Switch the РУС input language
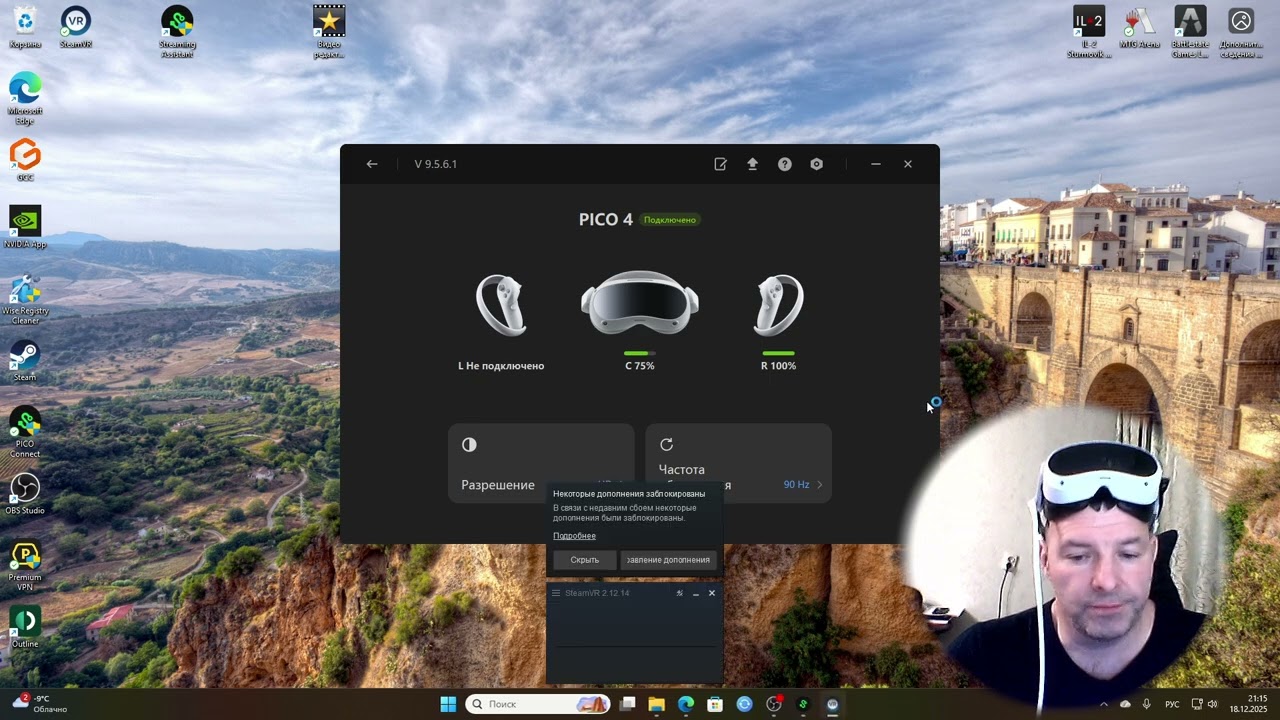This screenshot has width=1280, height=720. [x=1172, y=704]
